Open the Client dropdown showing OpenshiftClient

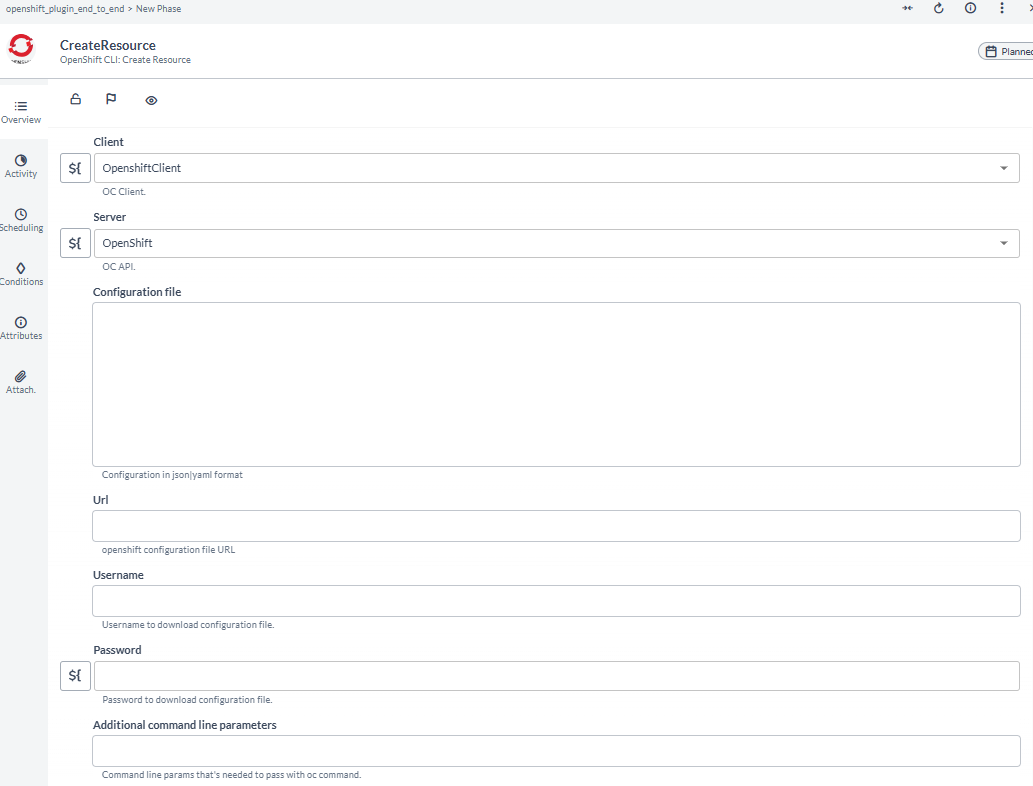(557, 168)
